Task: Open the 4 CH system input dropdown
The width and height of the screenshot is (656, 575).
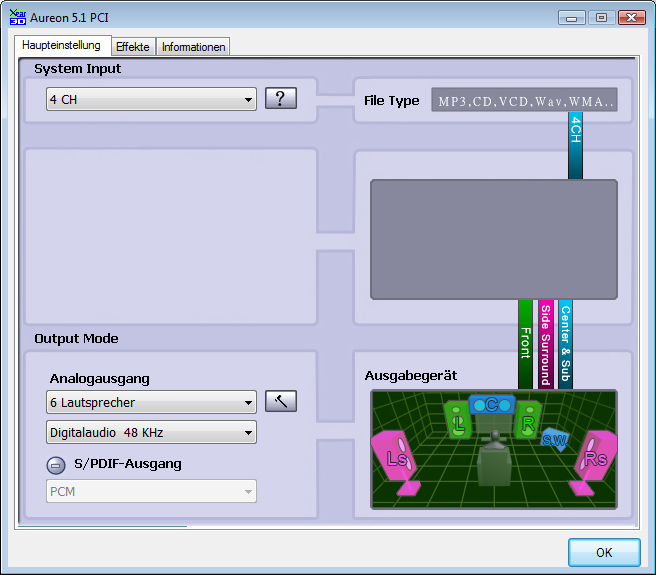Action: pyautogui.click(x=151, y=99)
